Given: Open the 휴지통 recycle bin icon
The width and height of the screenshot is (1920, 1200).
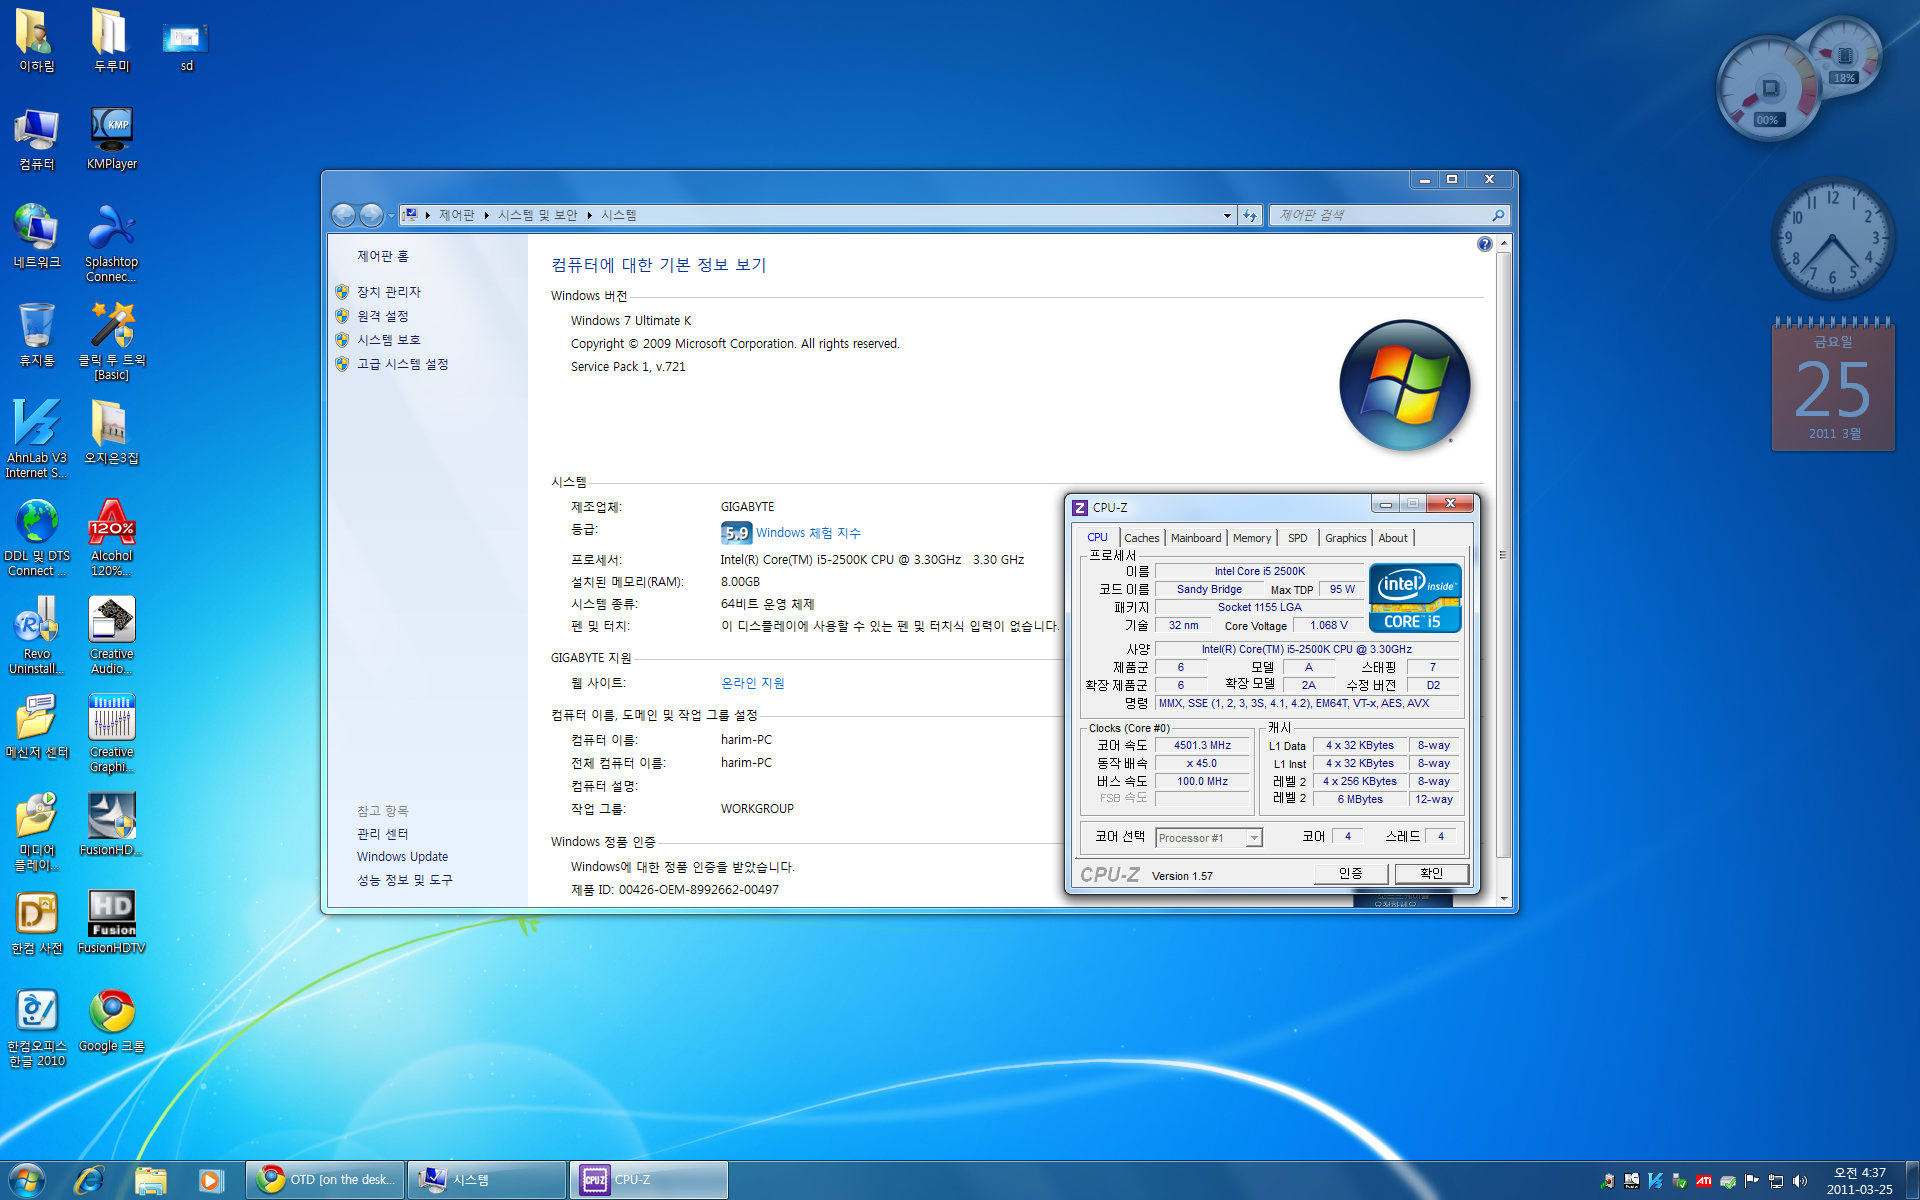Looking at the screenshot, I should coord(36,335).
